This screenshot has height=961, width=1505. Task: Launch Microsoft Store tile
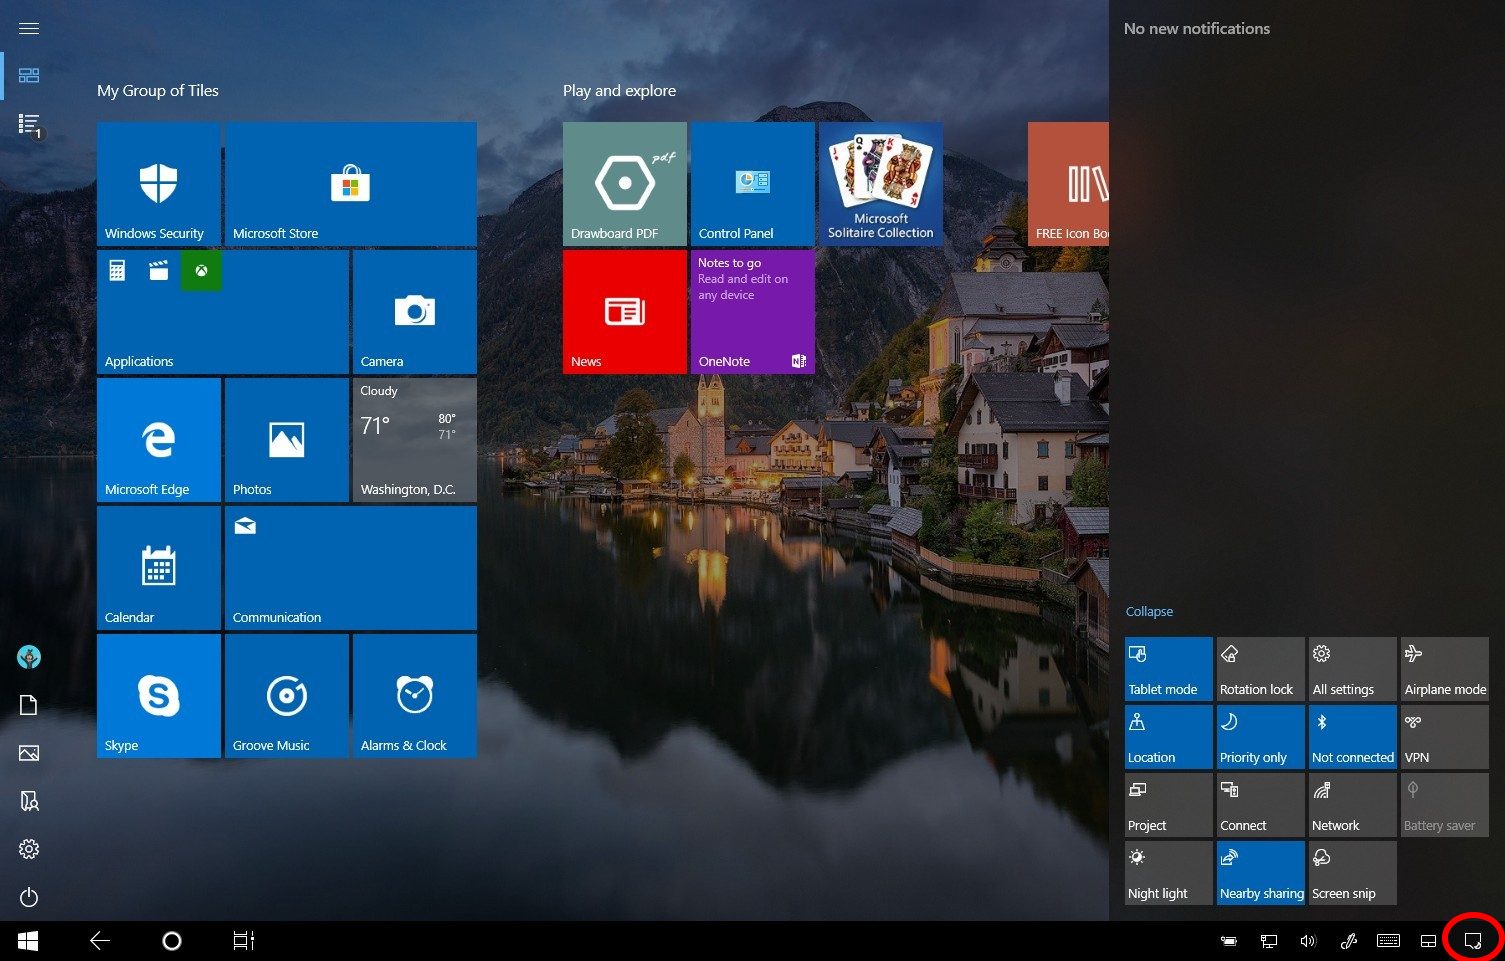(x=350, y=184)
